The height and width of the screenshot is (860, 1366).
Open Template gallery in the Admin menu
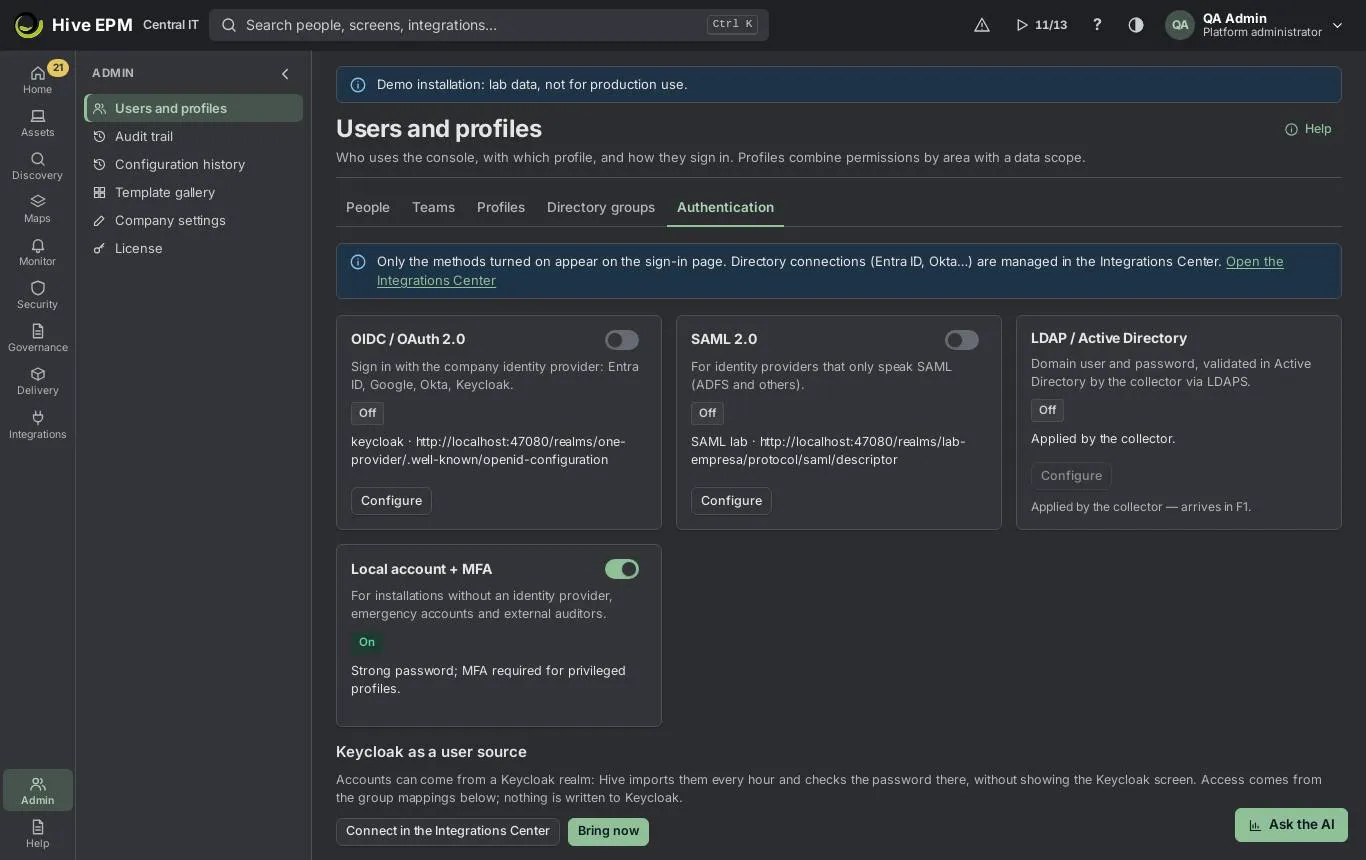(194, 192)
